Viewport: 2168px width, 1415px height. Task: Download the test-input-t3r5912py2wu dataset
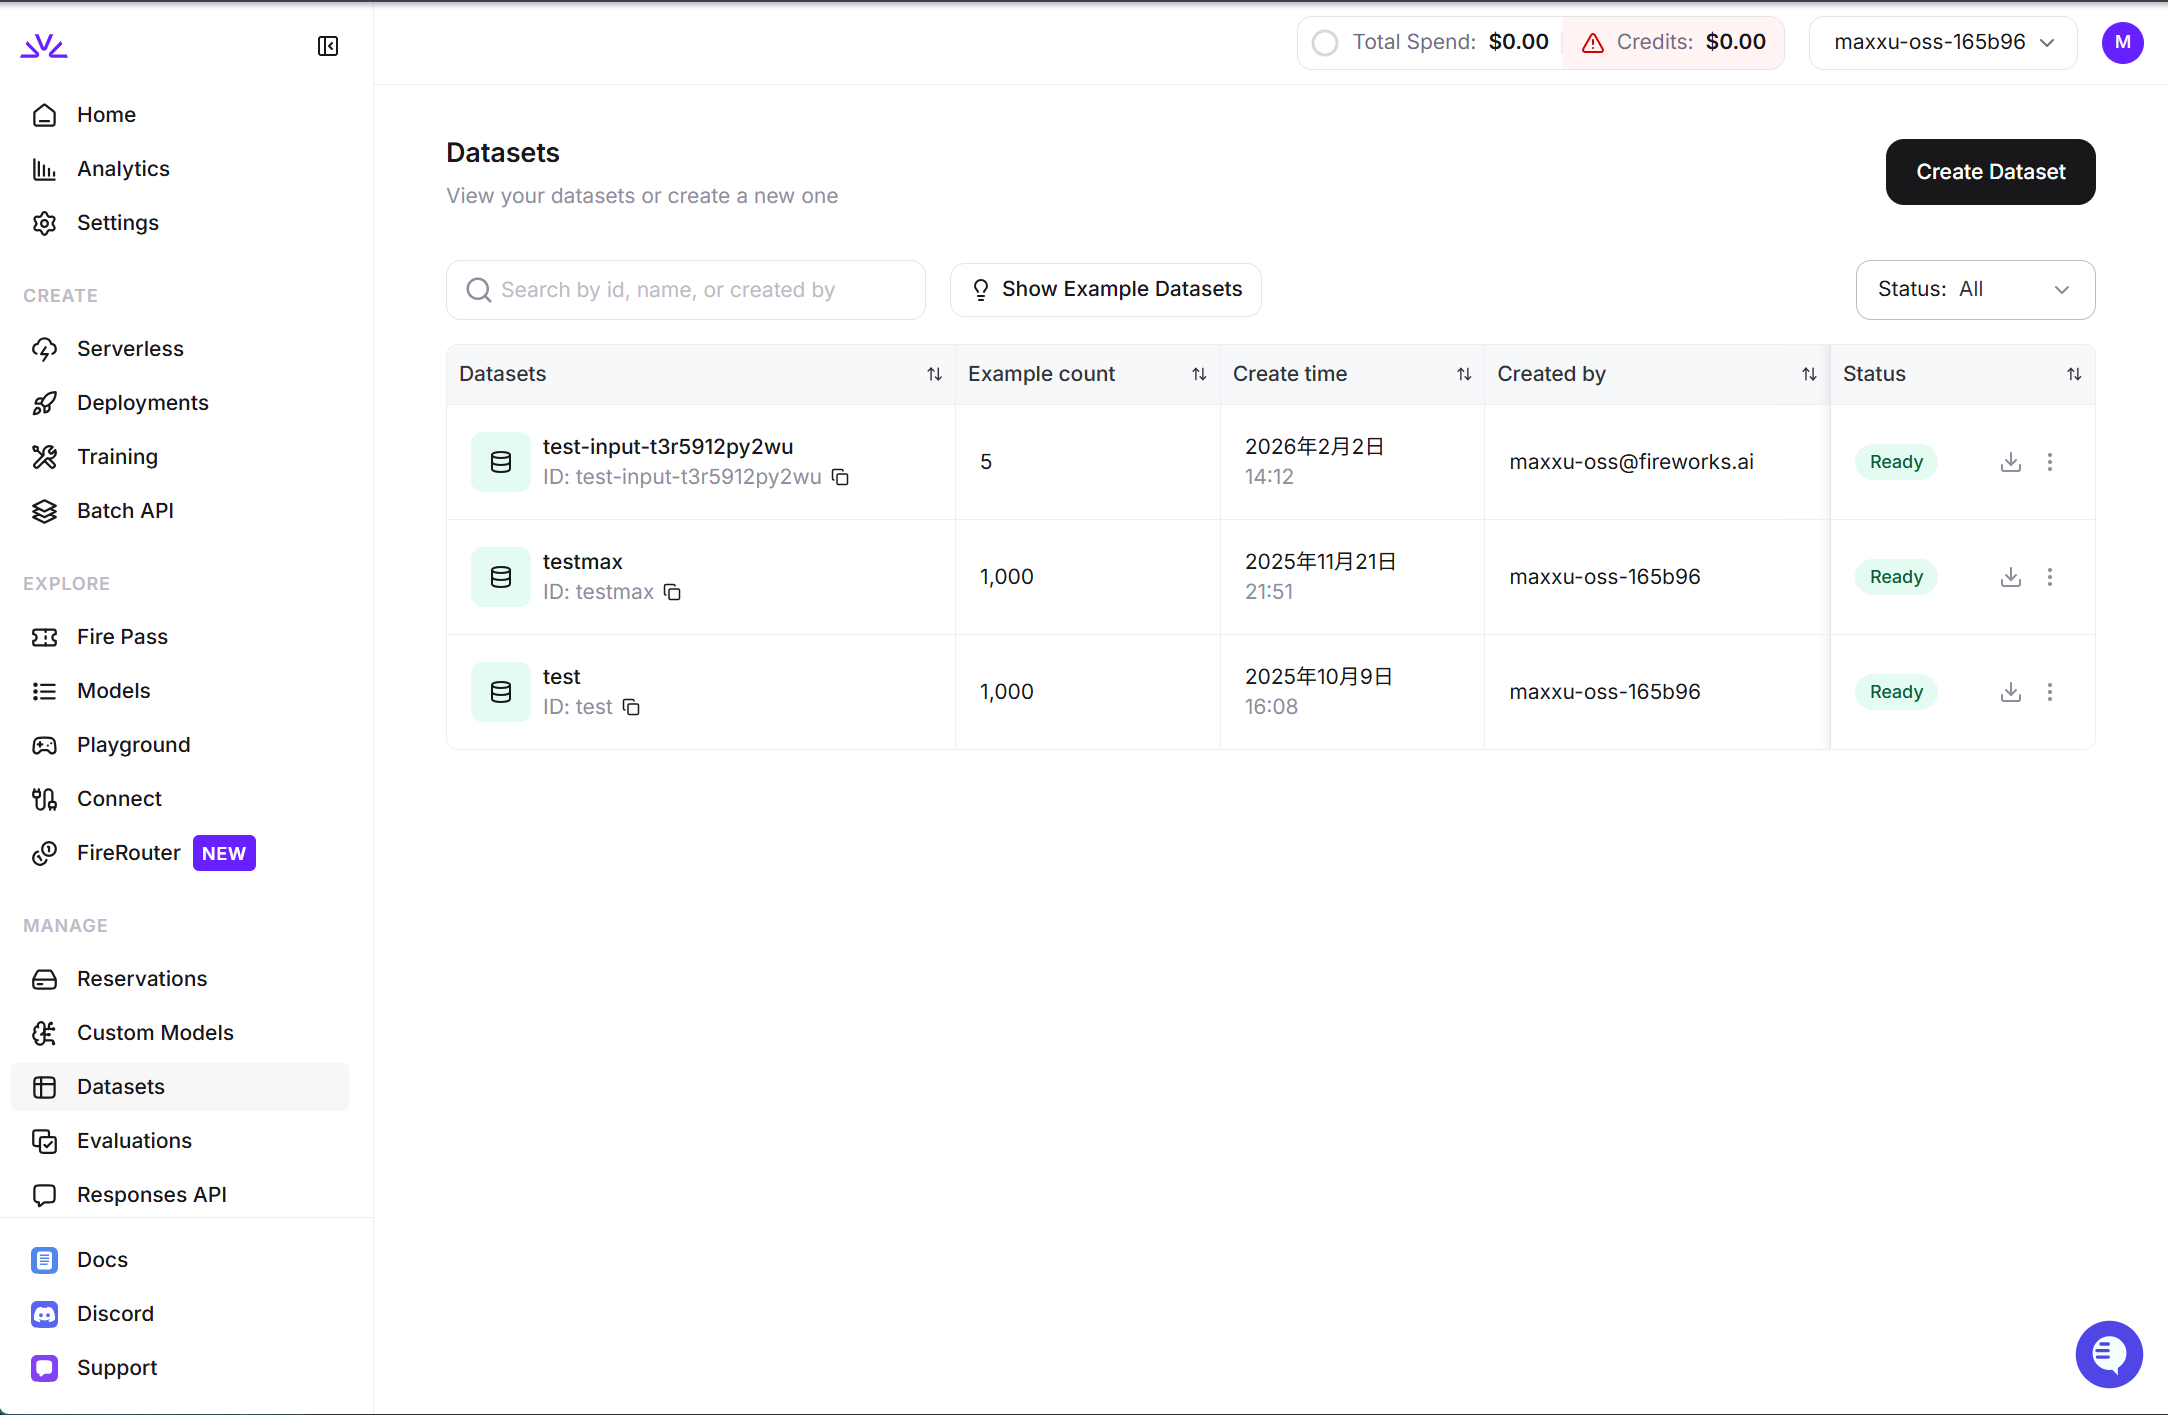click(2011, 462)
